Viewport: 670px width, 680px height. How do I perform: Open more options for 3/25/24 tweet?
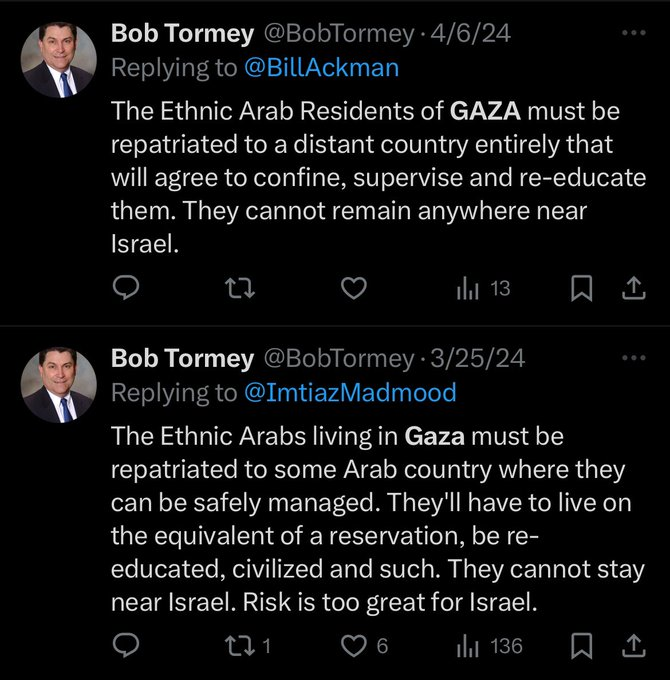pyautogui.click(x=634, y=357)
